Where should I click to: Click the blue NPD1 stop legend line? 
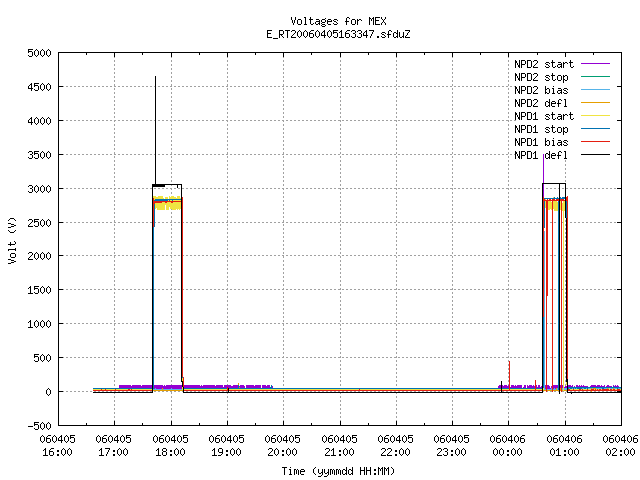[x=596, y=129]
